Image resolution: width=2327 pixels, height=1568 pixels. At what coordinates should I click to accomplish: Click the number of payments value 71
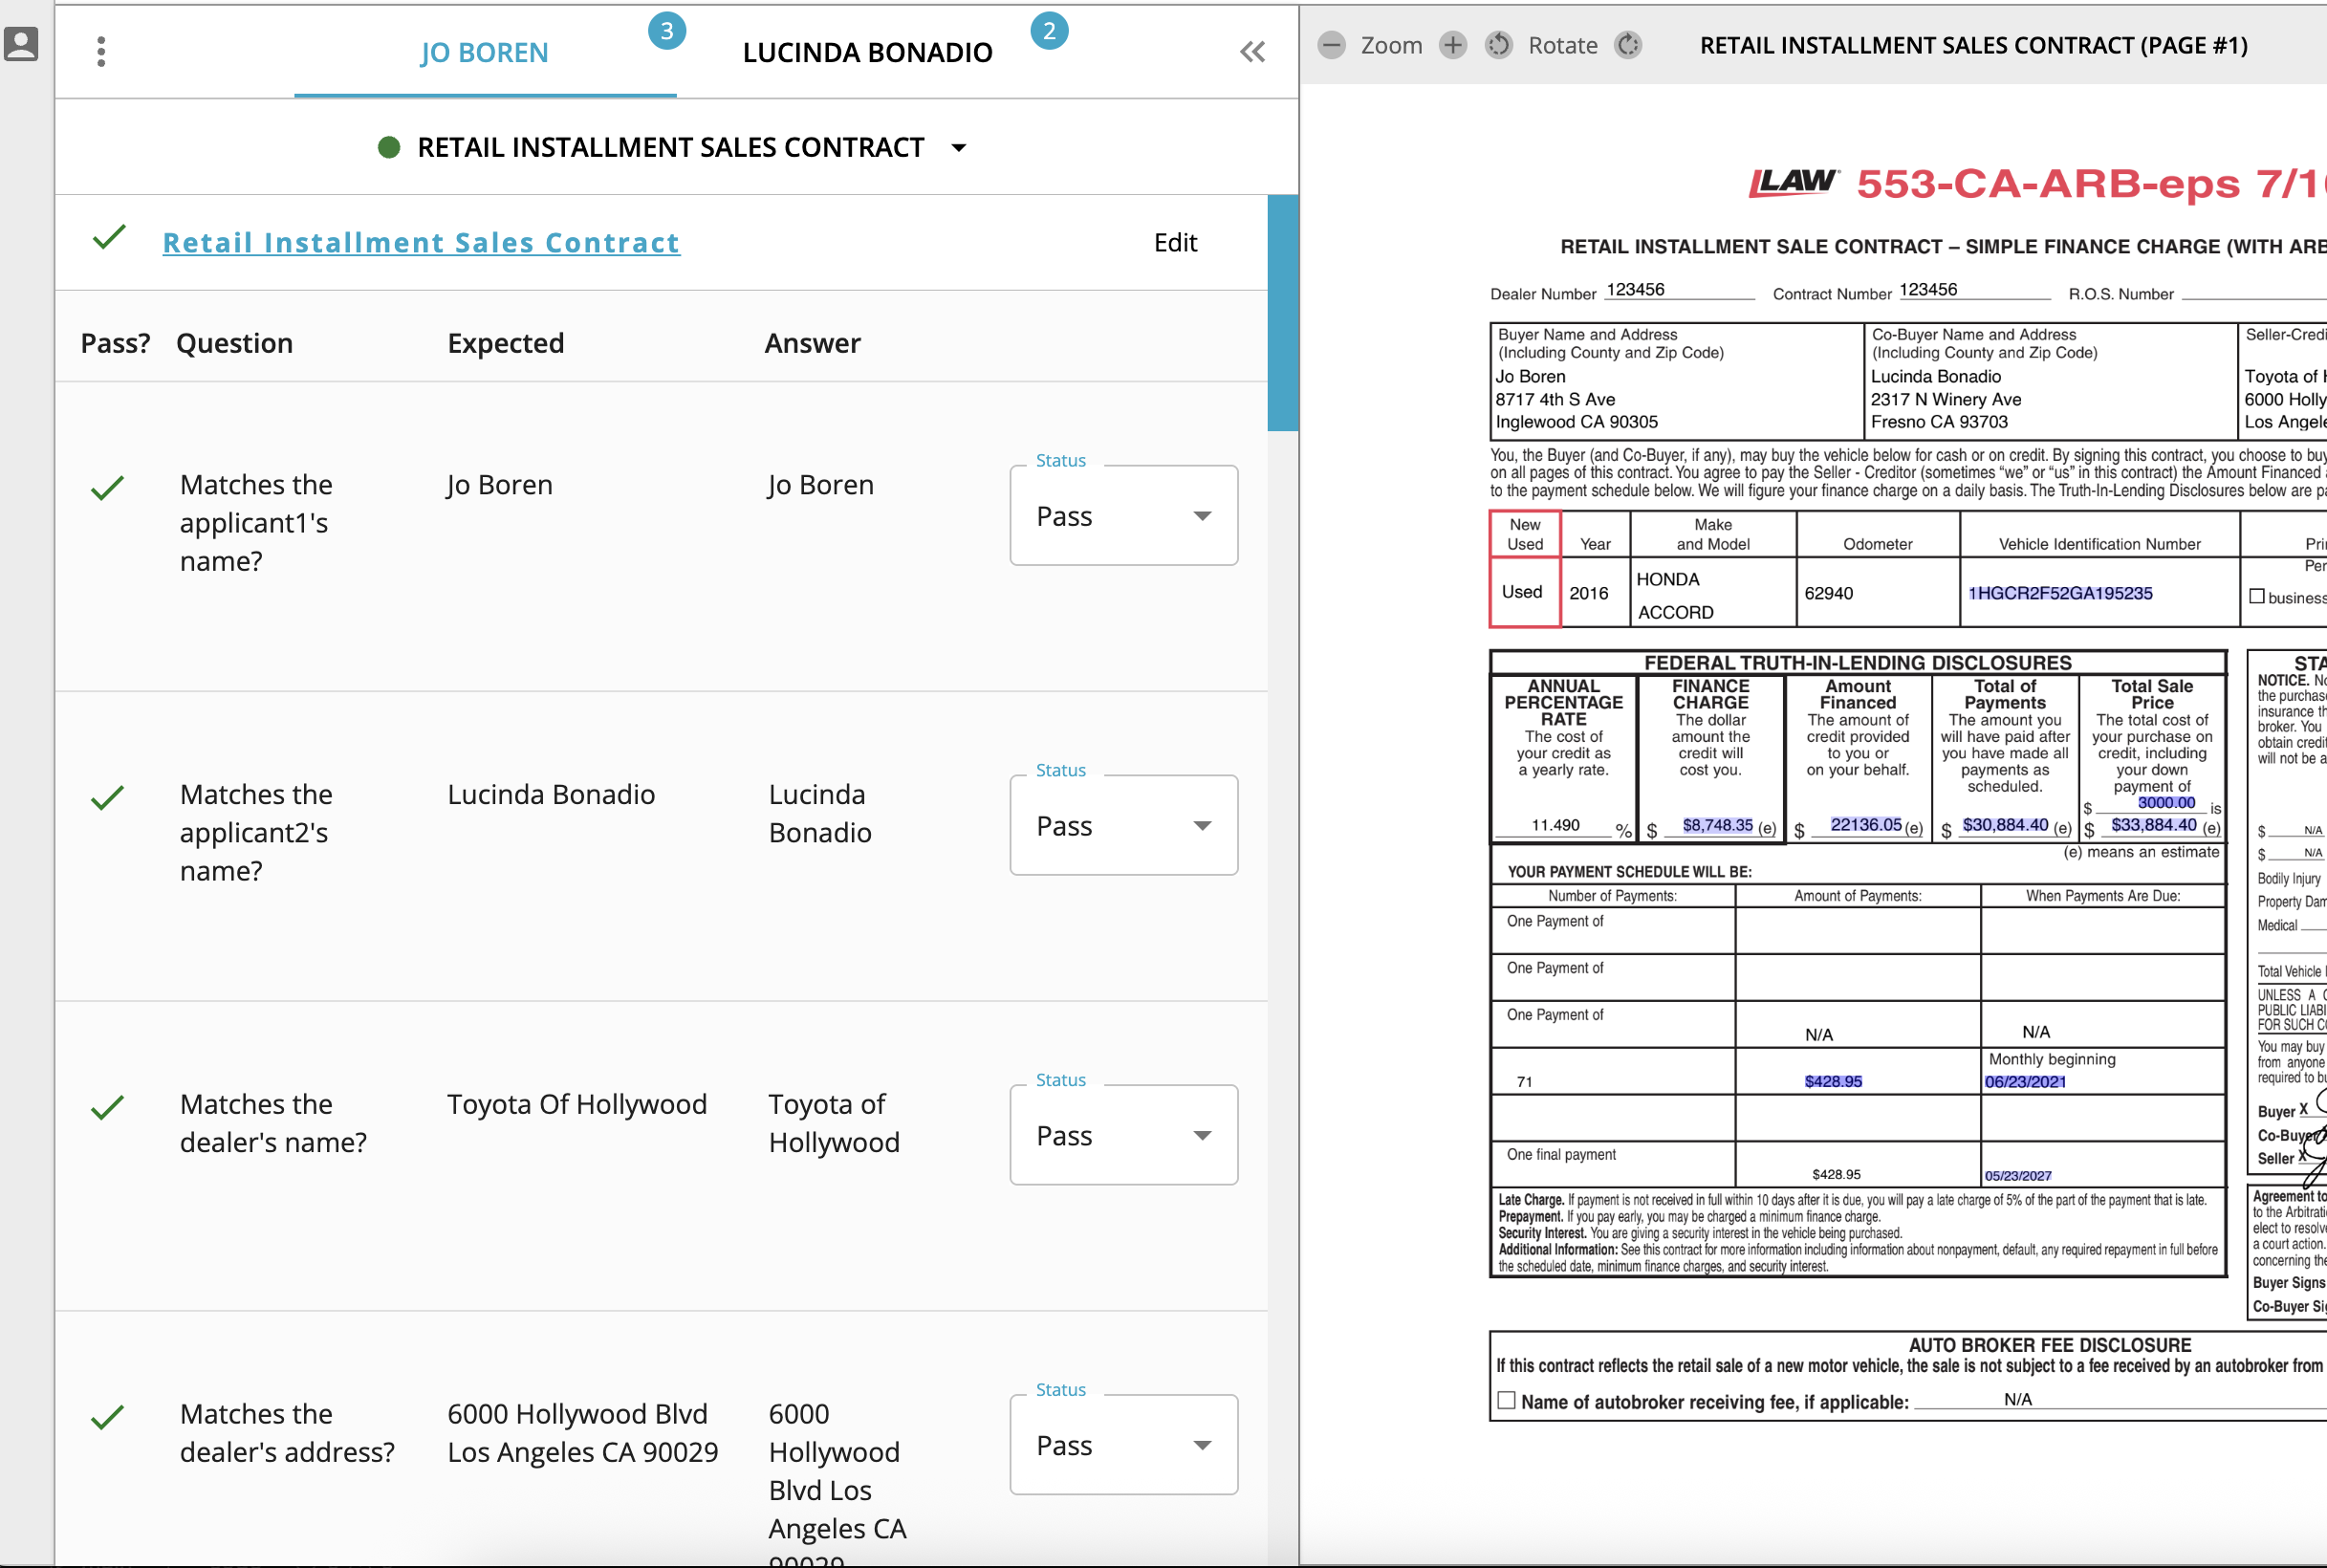pos(1524,1081)
